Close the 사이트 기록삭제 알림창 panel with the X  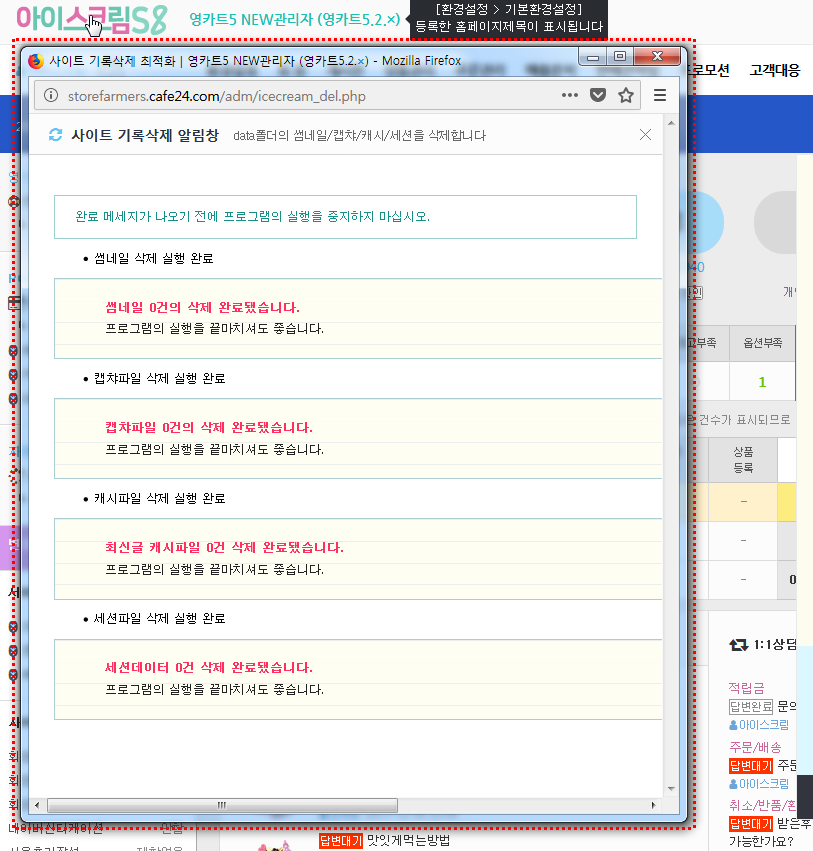pos(645,135)
